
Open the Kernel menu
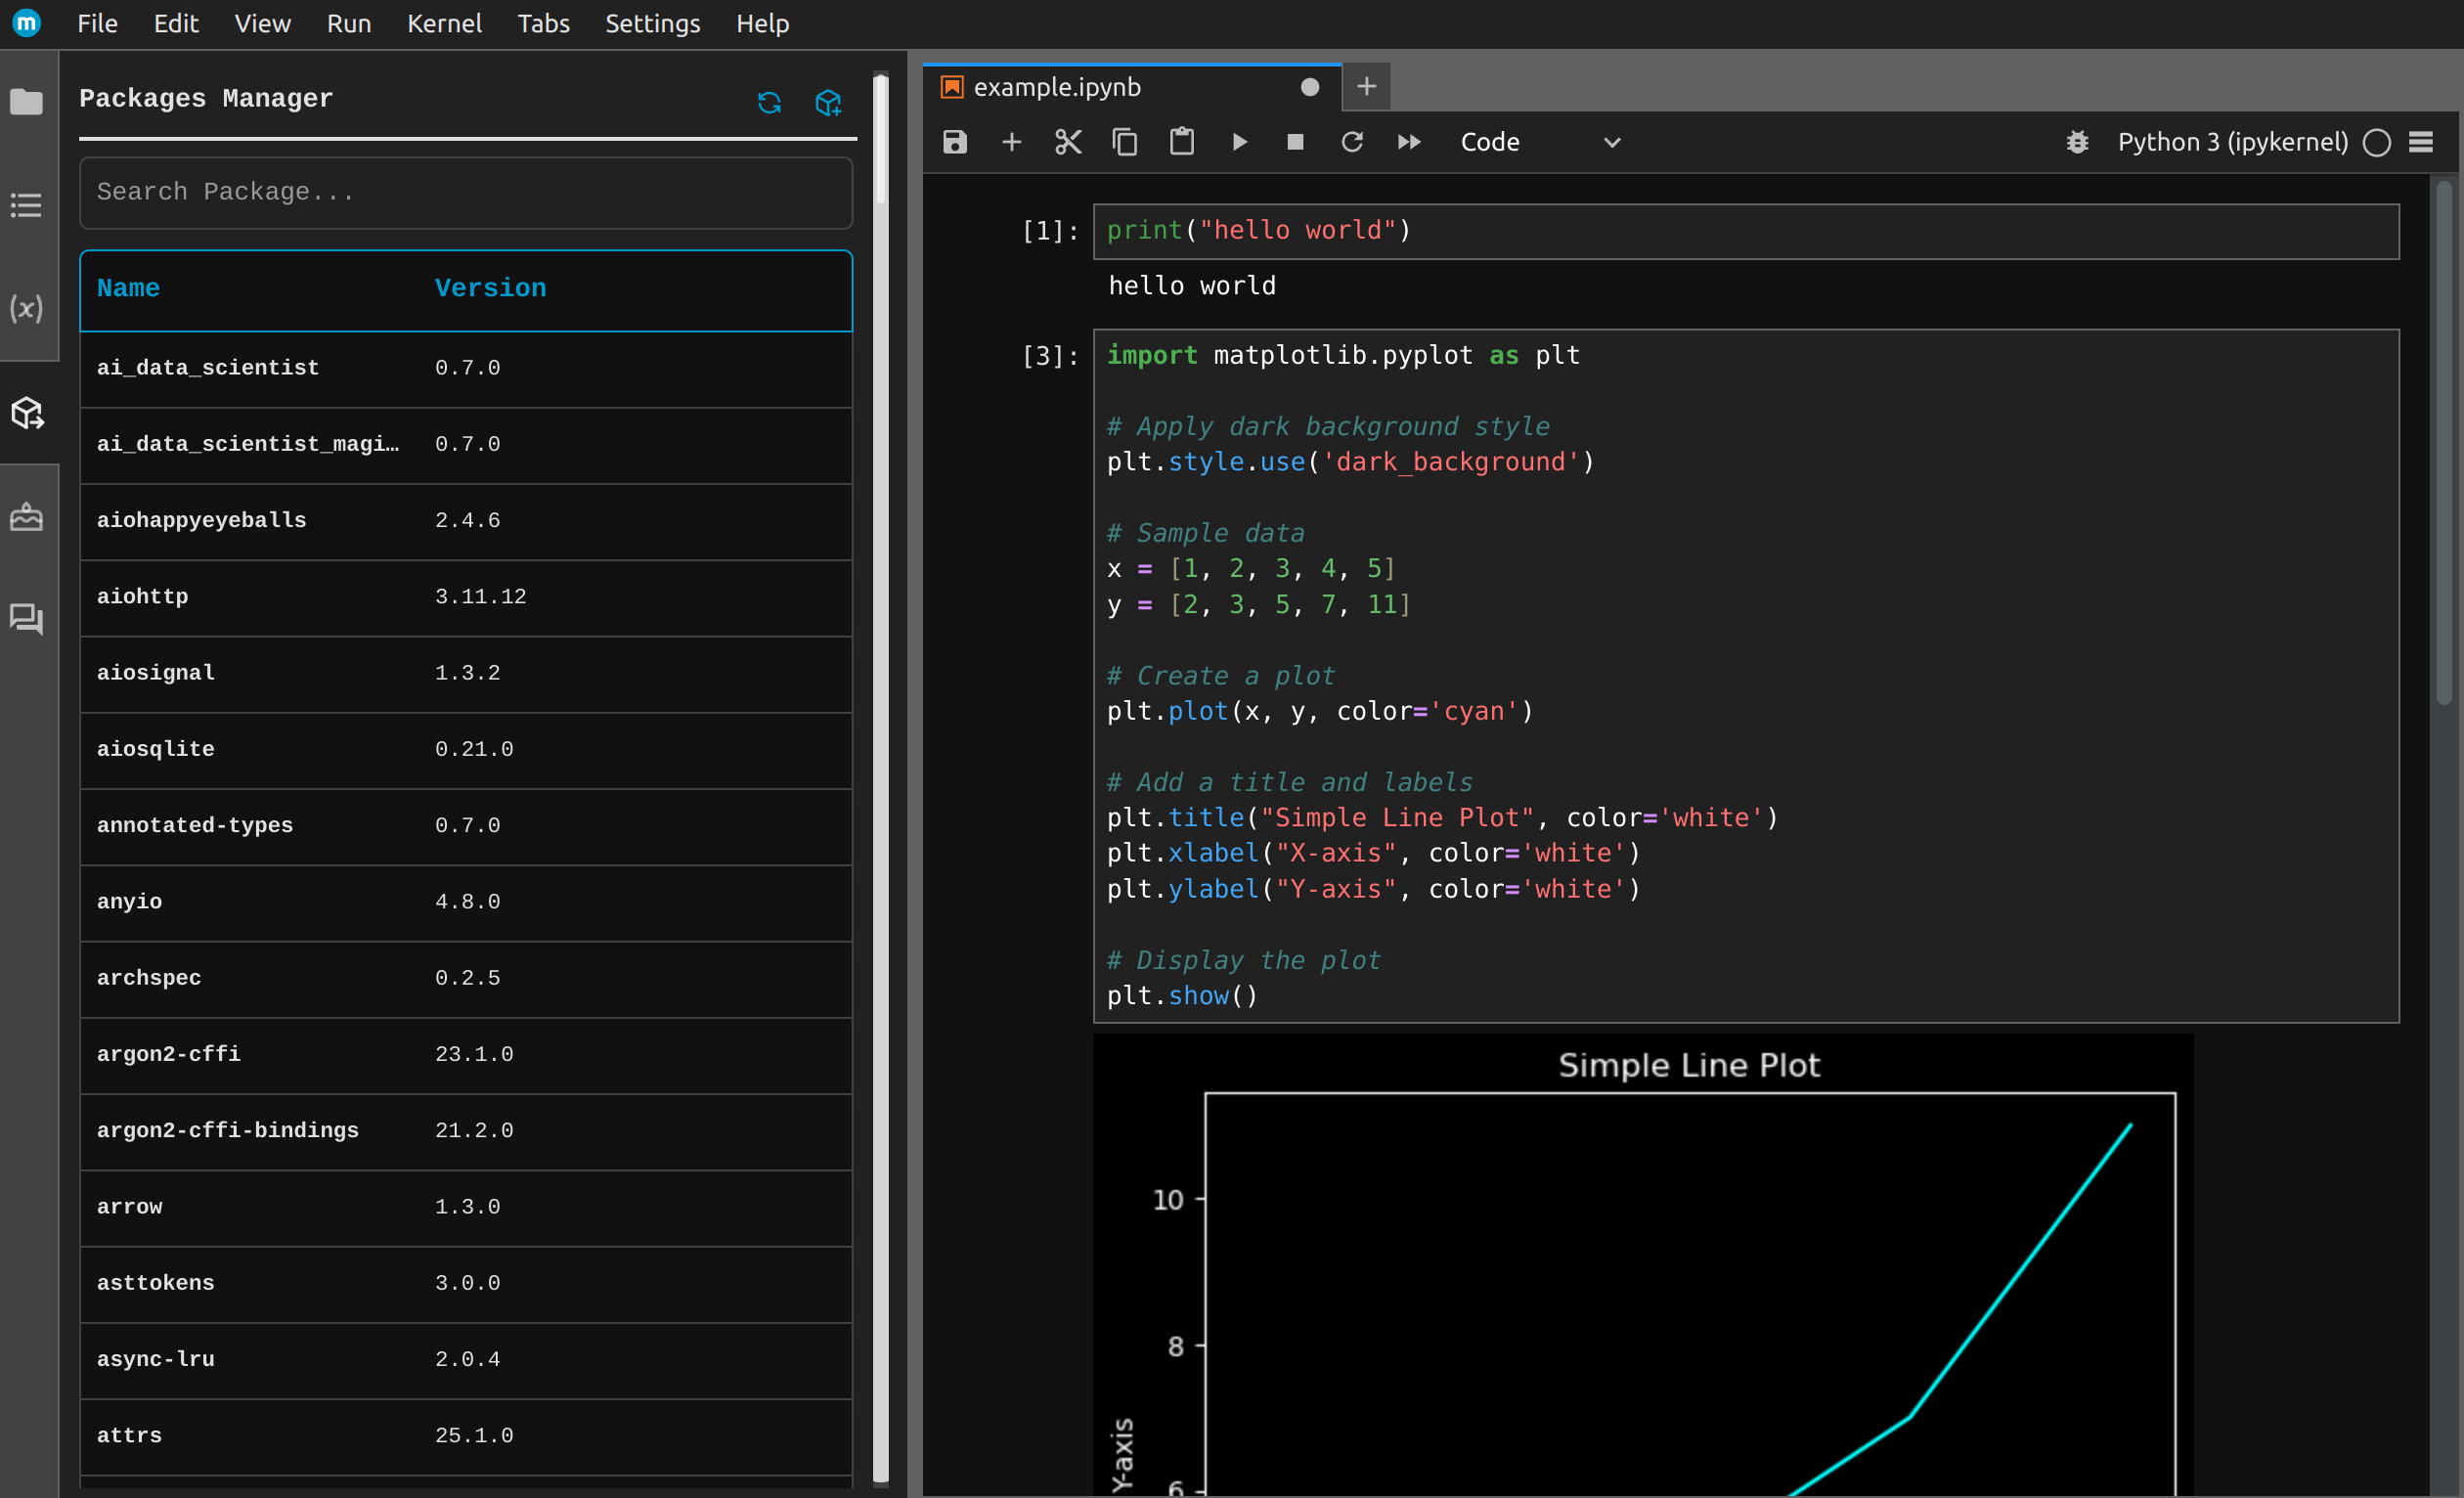point(444,23)
